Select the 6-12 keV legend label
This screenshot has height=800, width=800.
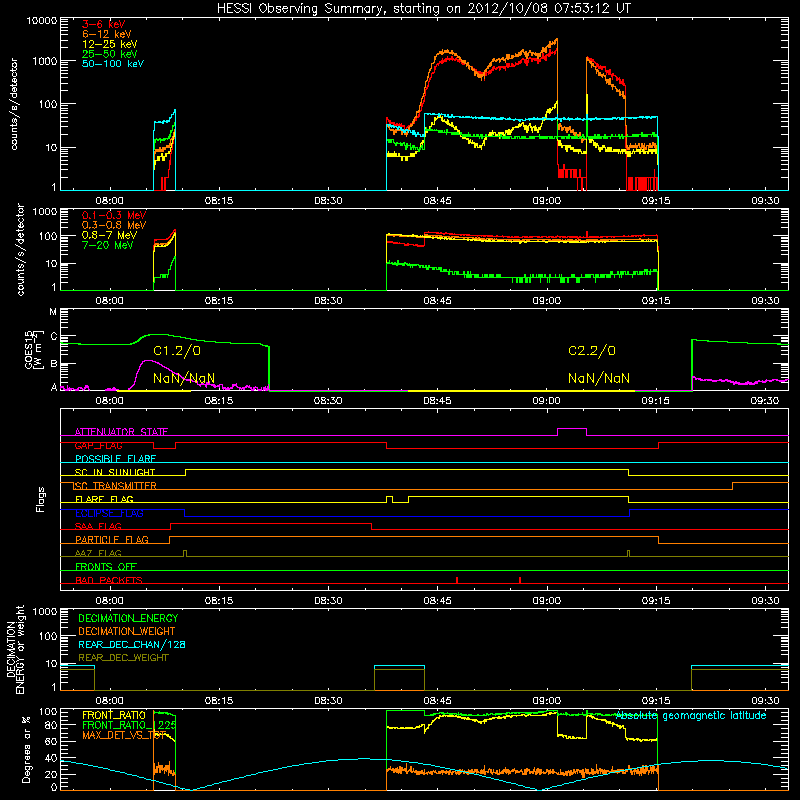coord(107,34)
